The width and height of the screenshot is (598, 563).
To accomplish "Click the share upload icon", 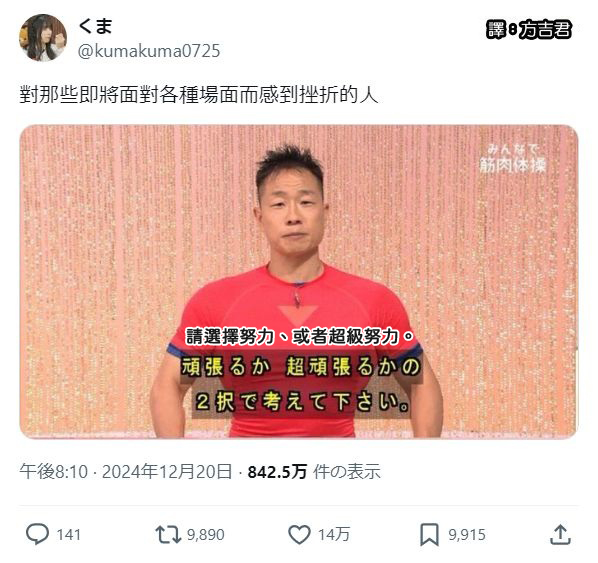I will (560, 535).
